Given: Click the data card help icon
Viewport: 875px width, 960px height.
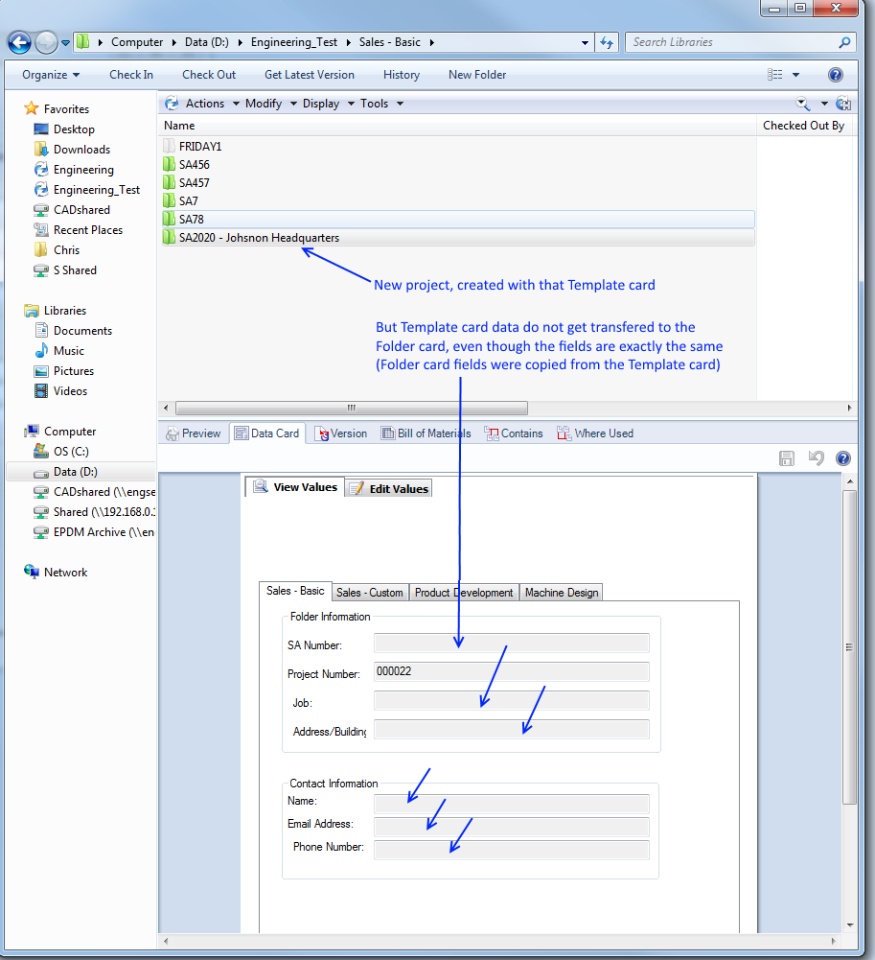Looking at the screenshot, I should coord(843,458).
